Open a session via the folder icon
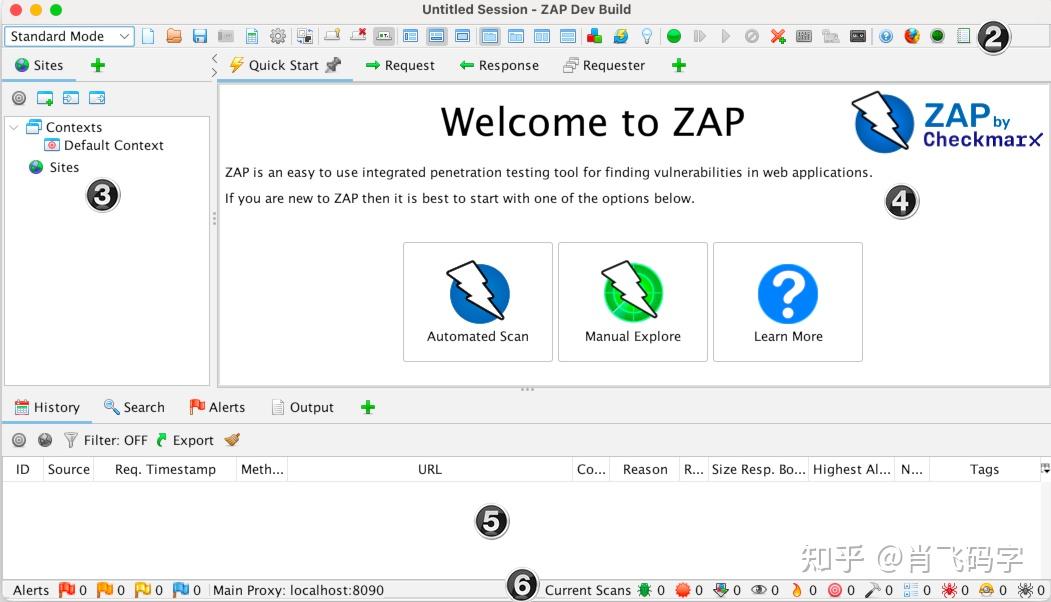The width and height of the screenshot is (1051, 602). (x=174, y=36)
